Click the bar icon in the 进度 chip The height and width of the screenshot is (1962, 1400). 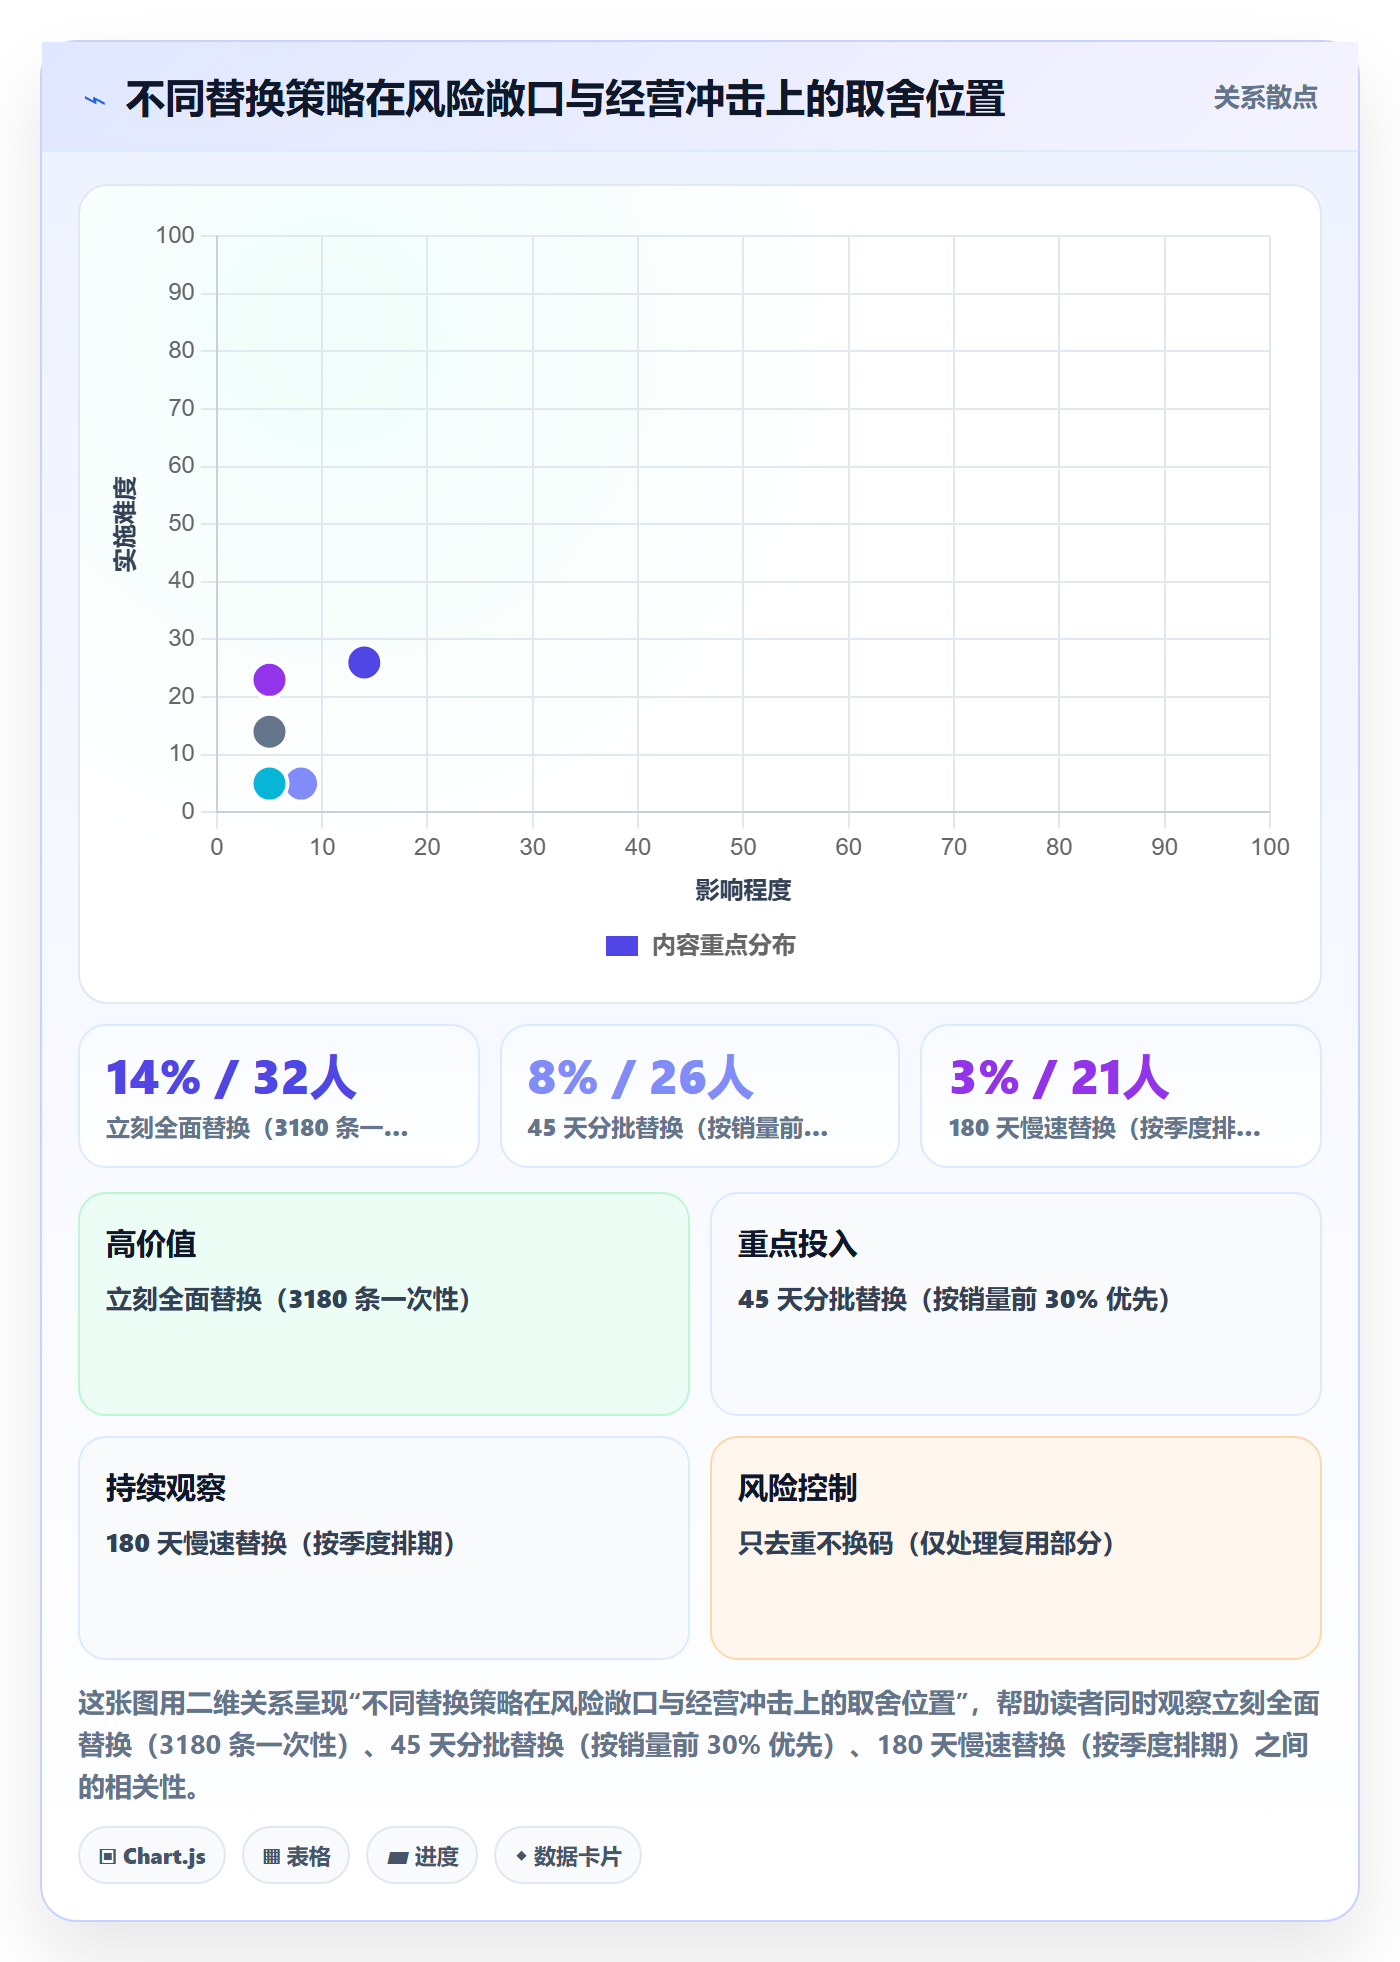398,1858
